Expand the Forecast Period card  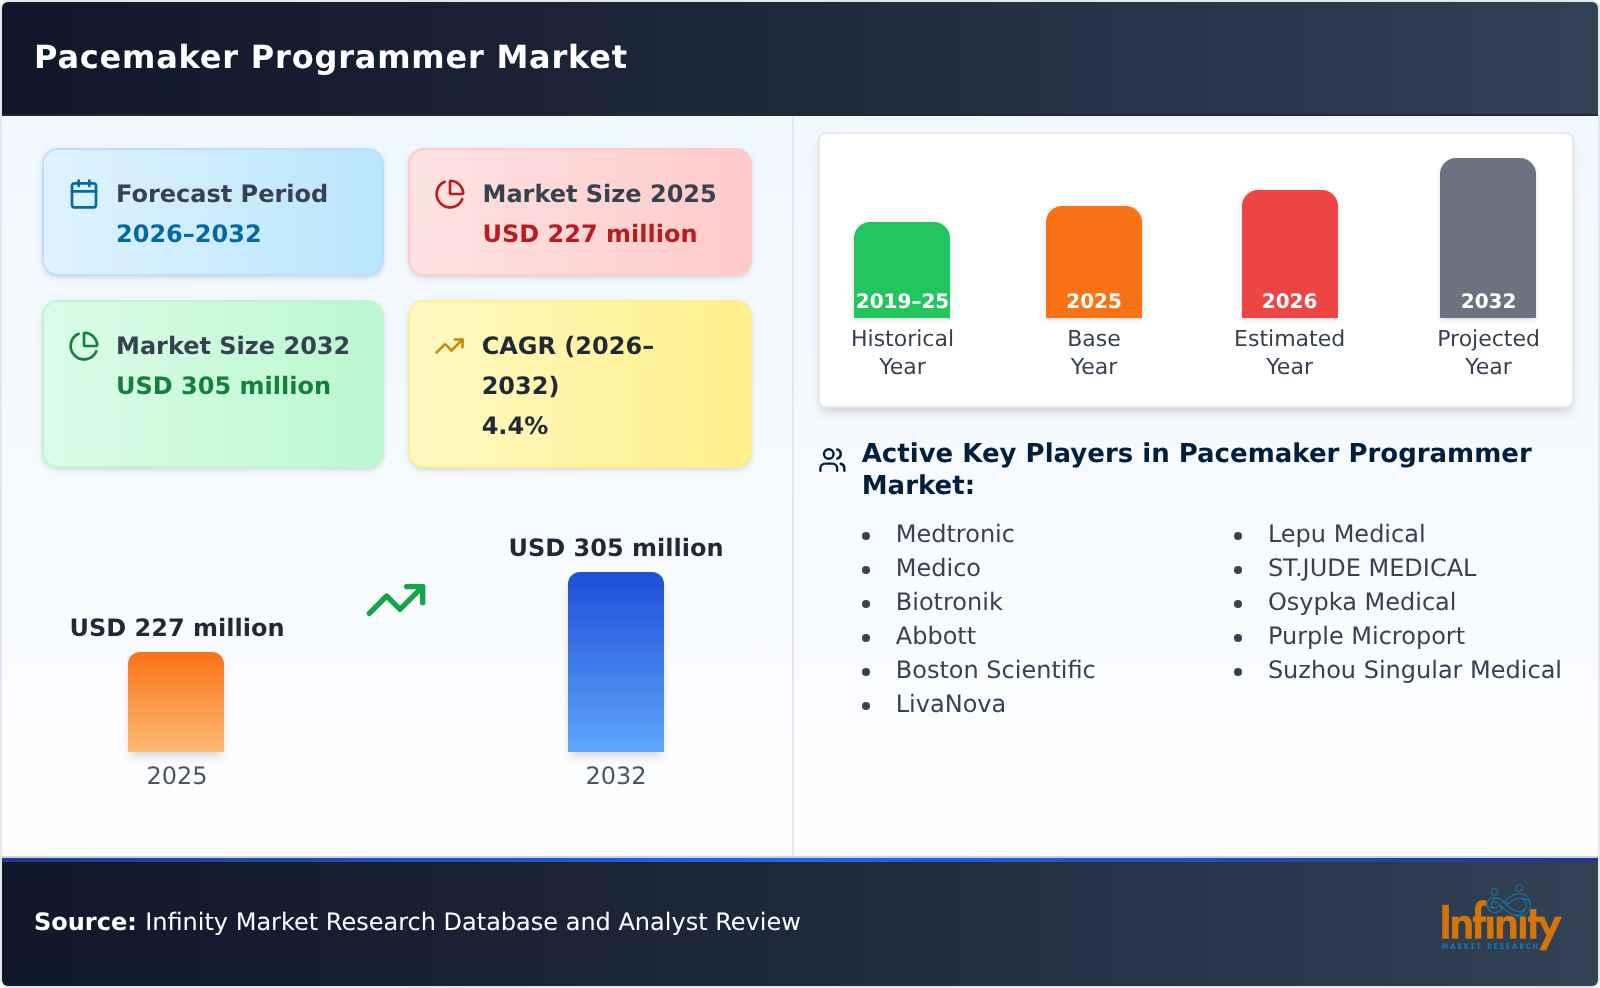[212, 211]
